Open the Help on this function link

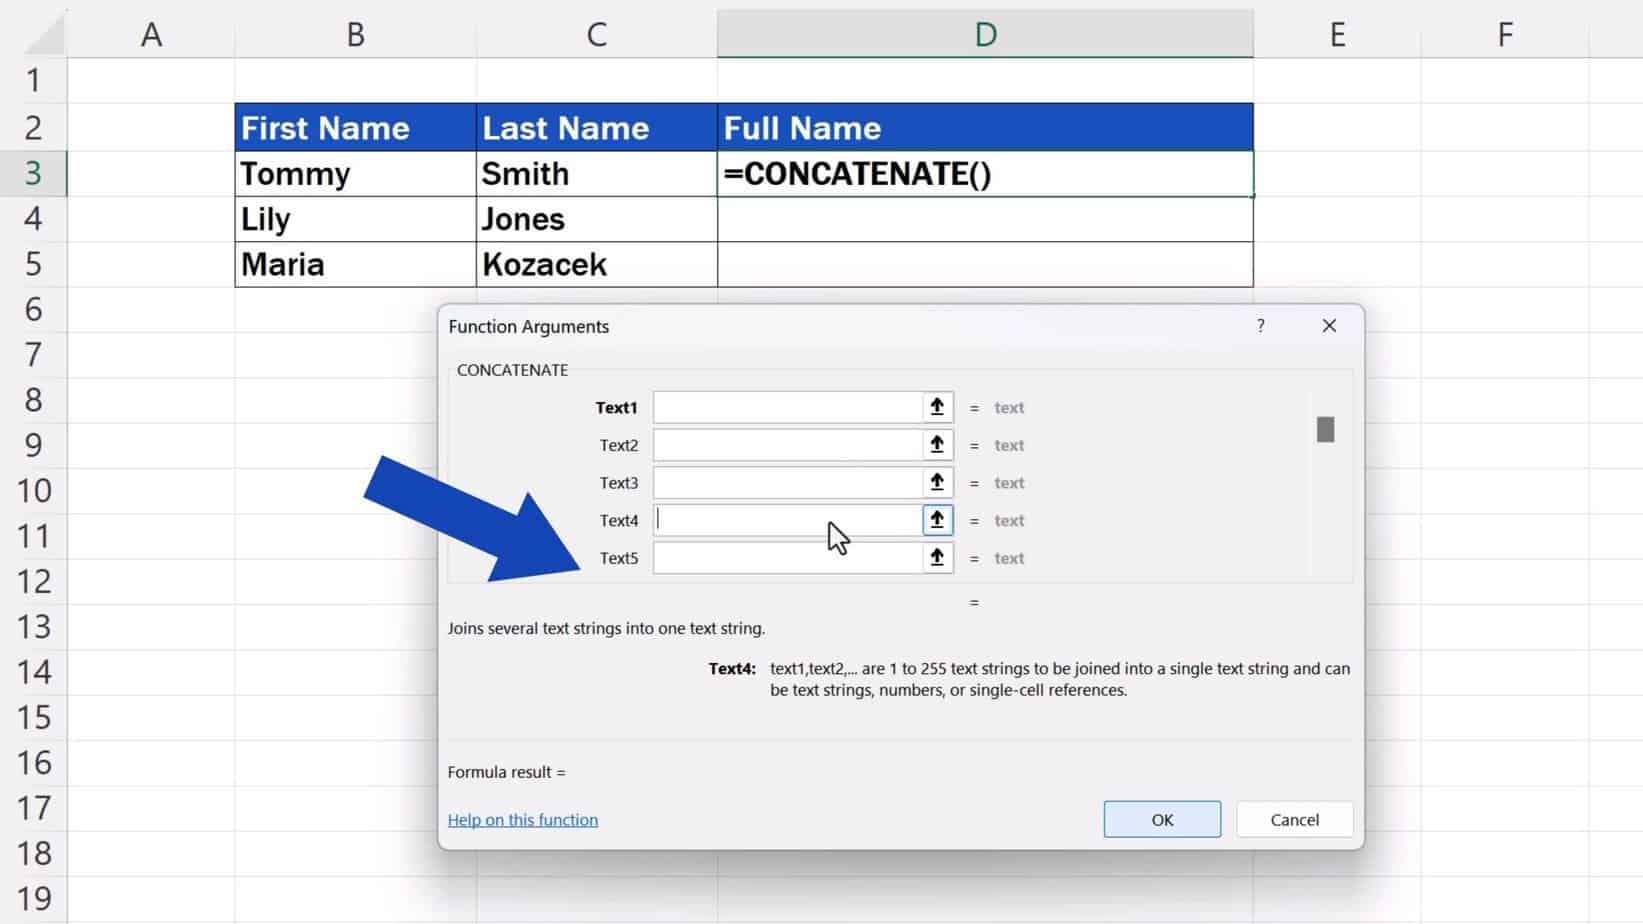point(522,819)
